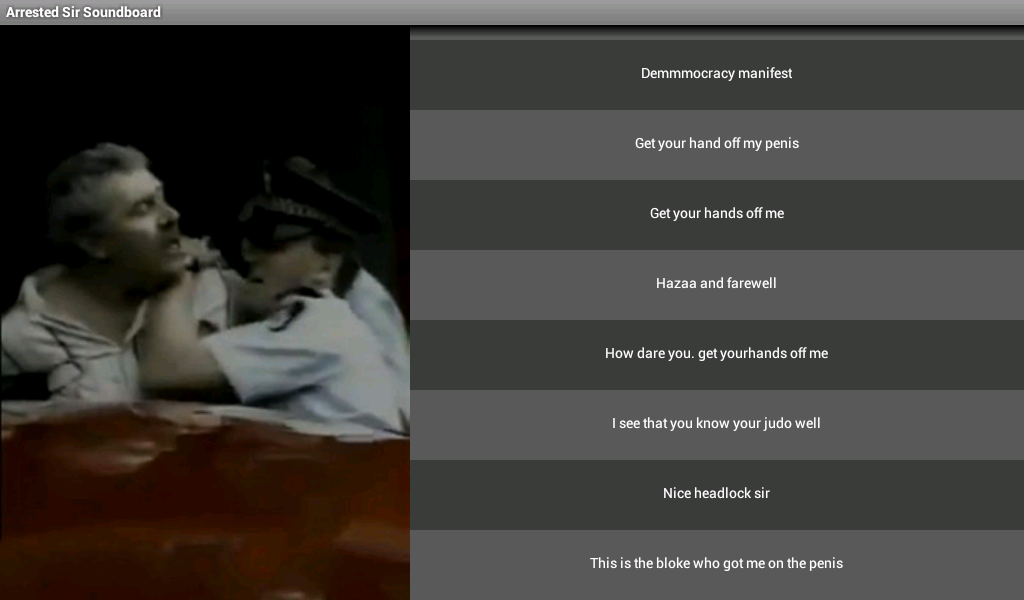Tap 'I see that you know your judo well'

click(716, 424)
